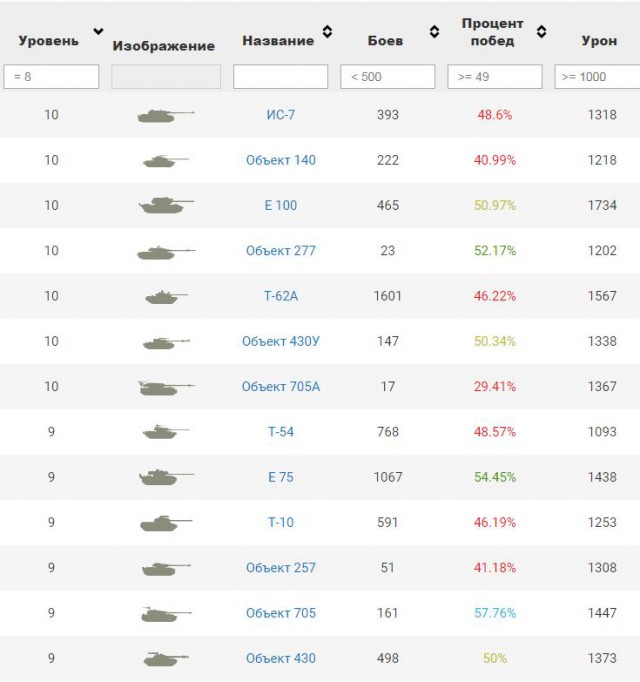
Task: Click the E 75 tank silhouette
Action: [x=166, y=477]
